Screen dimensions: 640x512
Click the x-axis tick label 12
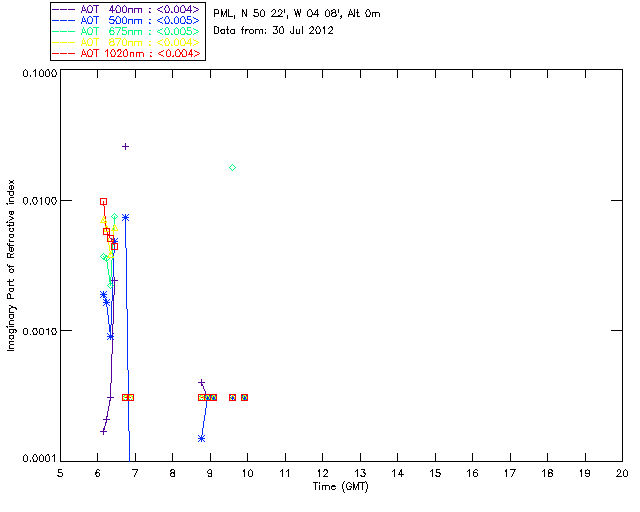[x=322, y=473]
